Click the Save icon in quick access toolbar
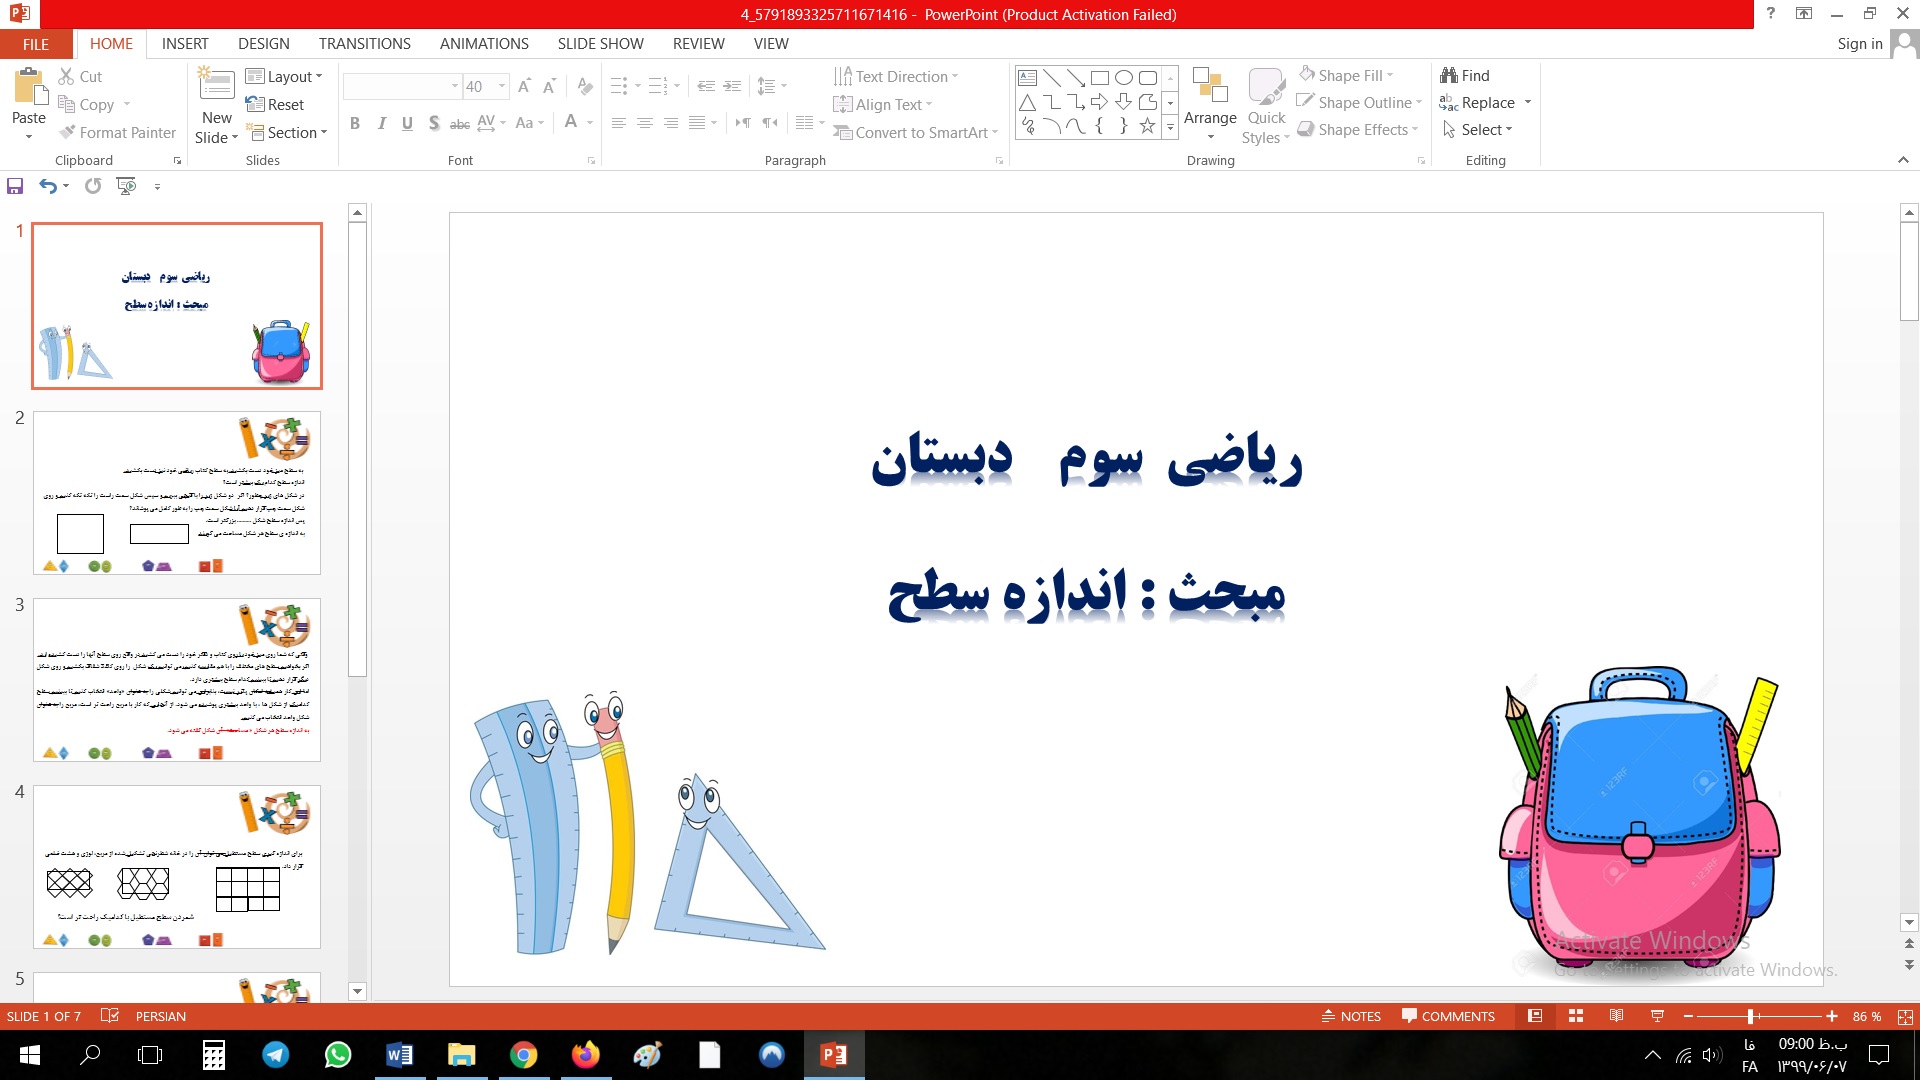Screen dimensions: 1920x1080 click(15, 186)
